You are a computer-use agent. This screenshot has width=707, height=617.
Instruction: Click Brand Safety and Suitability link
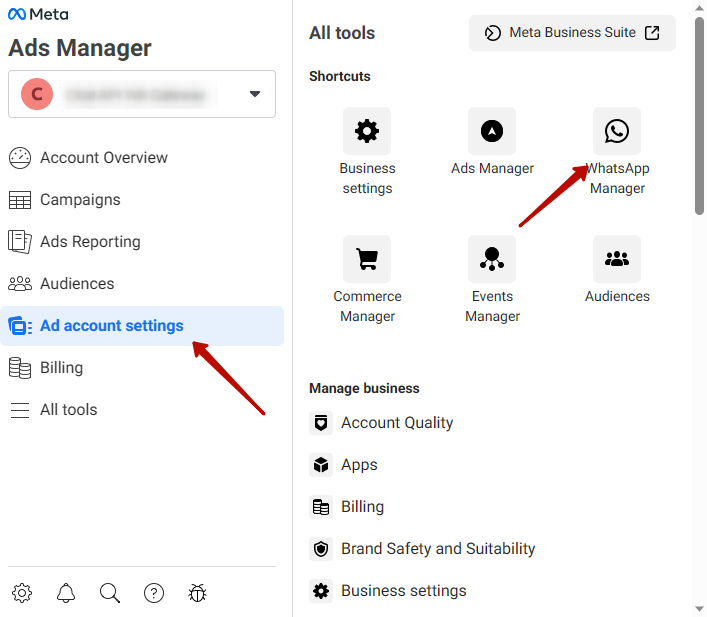pyautogui.click(x=438, y=548)
